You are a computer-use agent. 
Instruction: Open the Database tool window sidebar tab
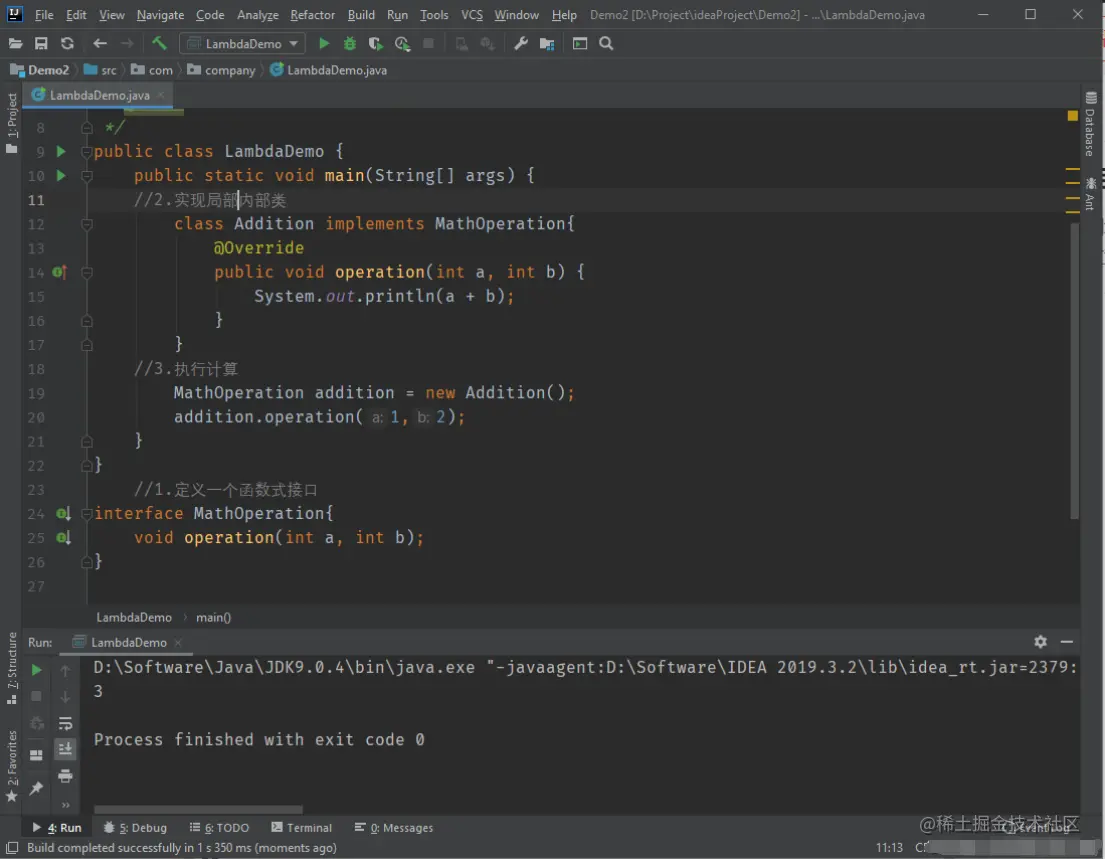(1090, 124)
